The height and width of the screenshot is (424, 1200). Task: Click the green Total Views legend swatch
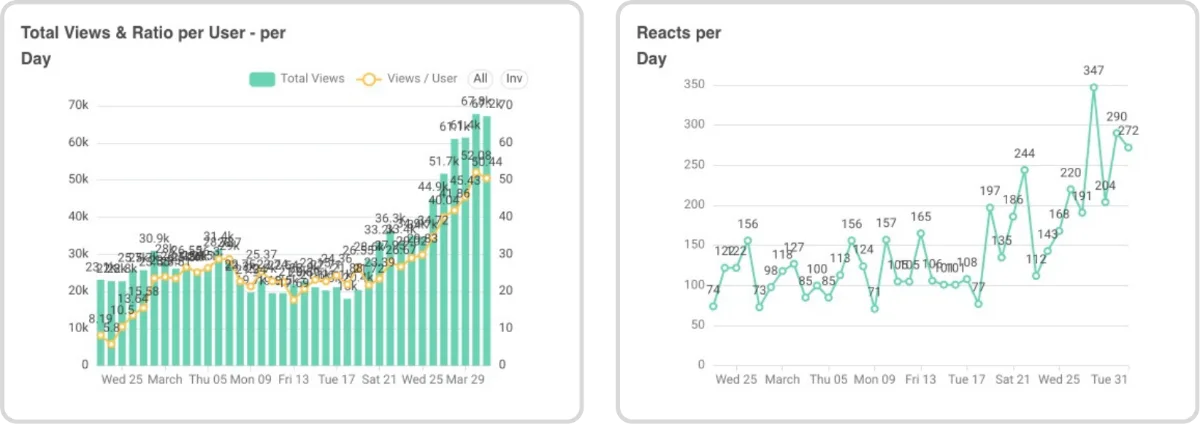point(262,79)
